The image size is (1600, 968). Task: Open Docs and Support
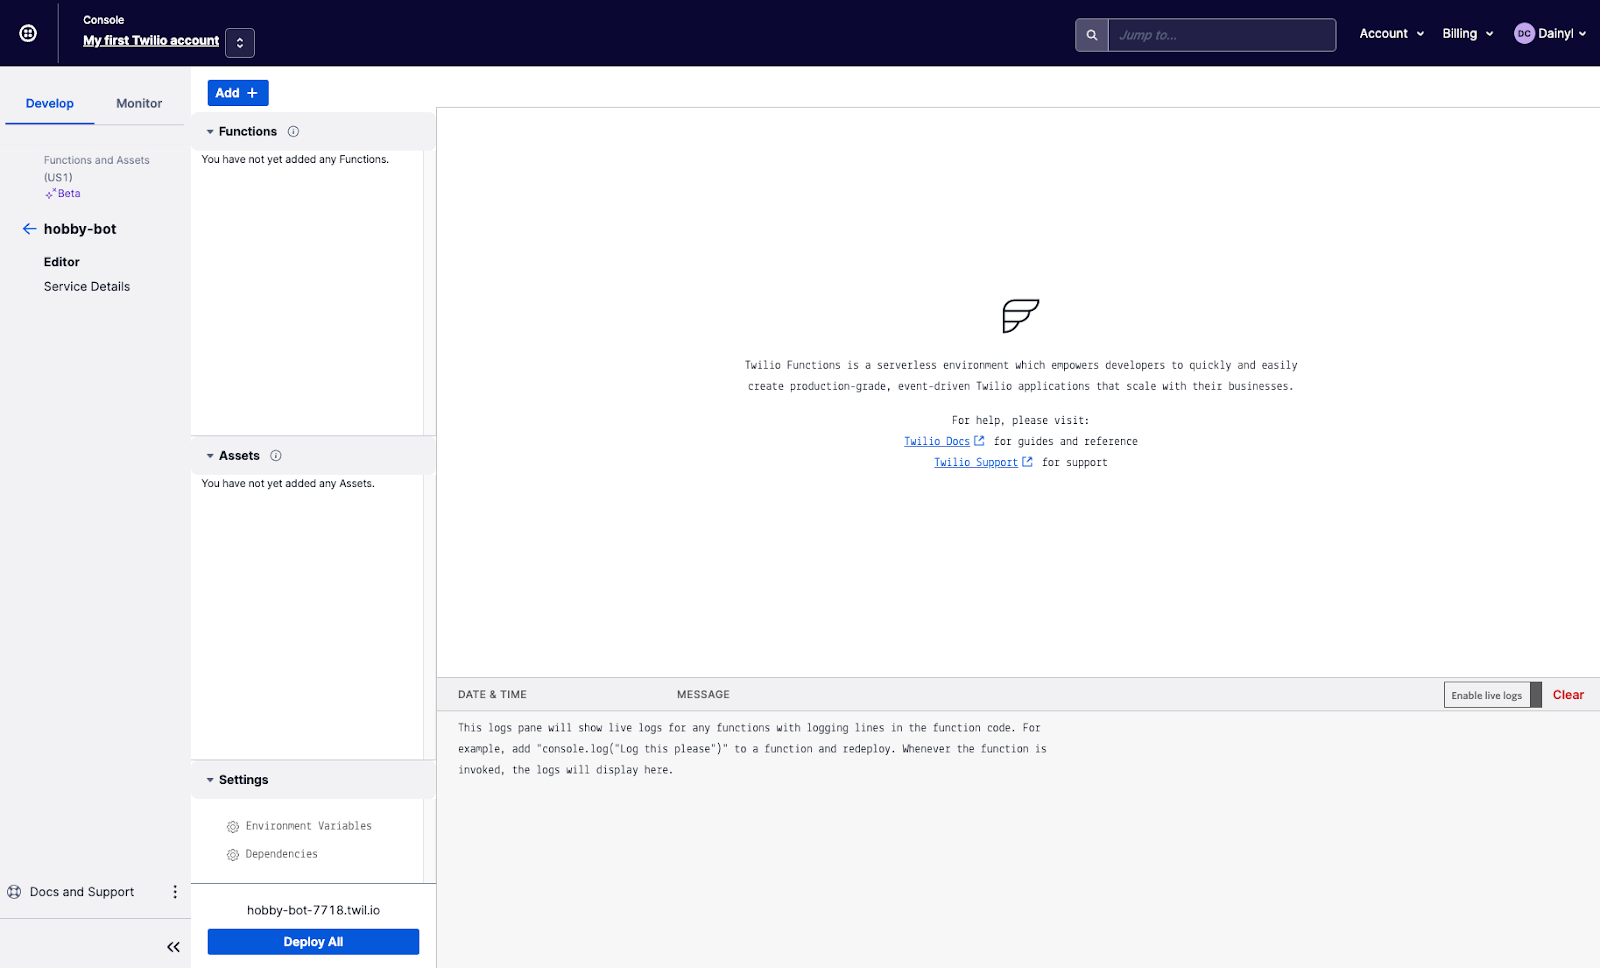pos(82,892)
